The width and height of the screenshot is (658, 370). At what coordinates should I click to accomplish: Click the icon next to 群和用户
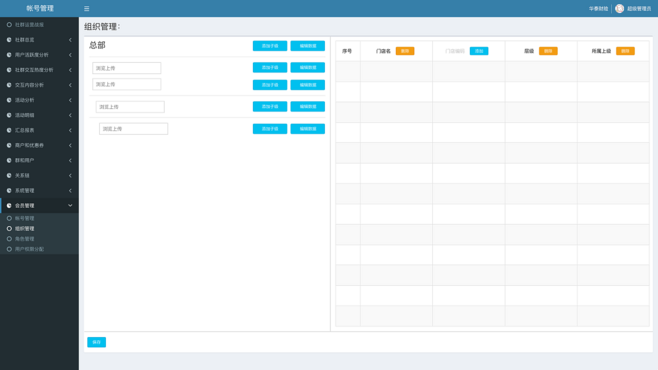9,161
